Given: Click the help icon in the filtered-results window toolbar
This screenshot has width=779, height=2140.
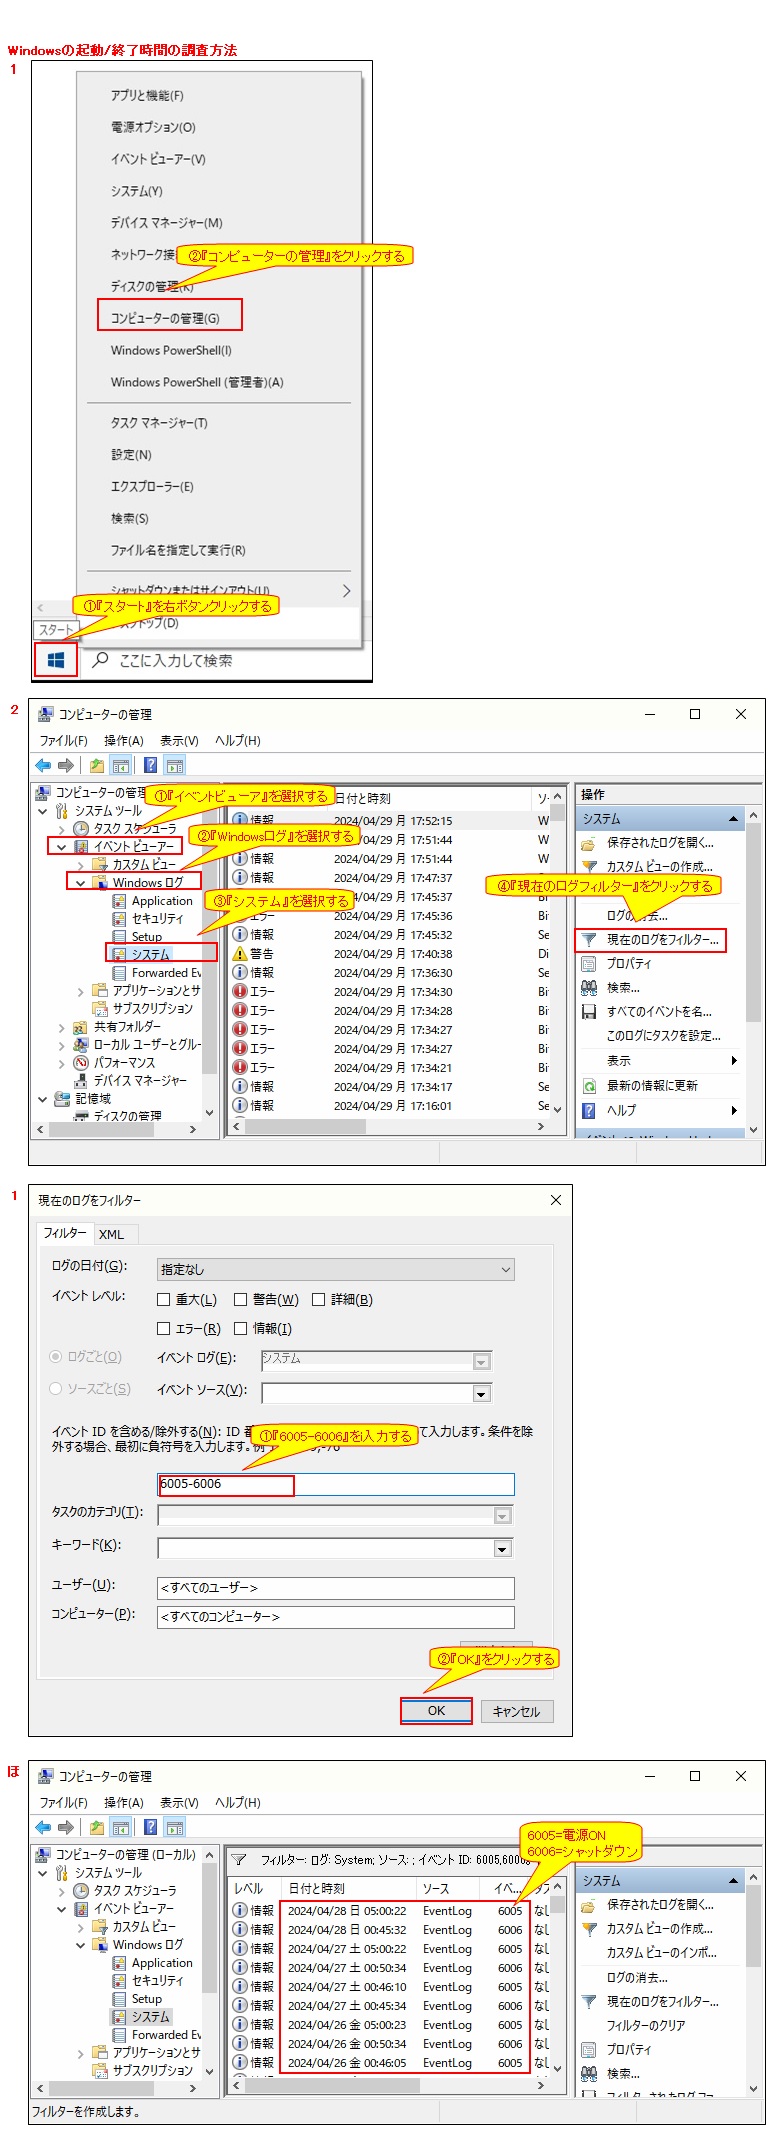Looking at the screenshot, I should pyautogui.click(x=150, y=1827).
